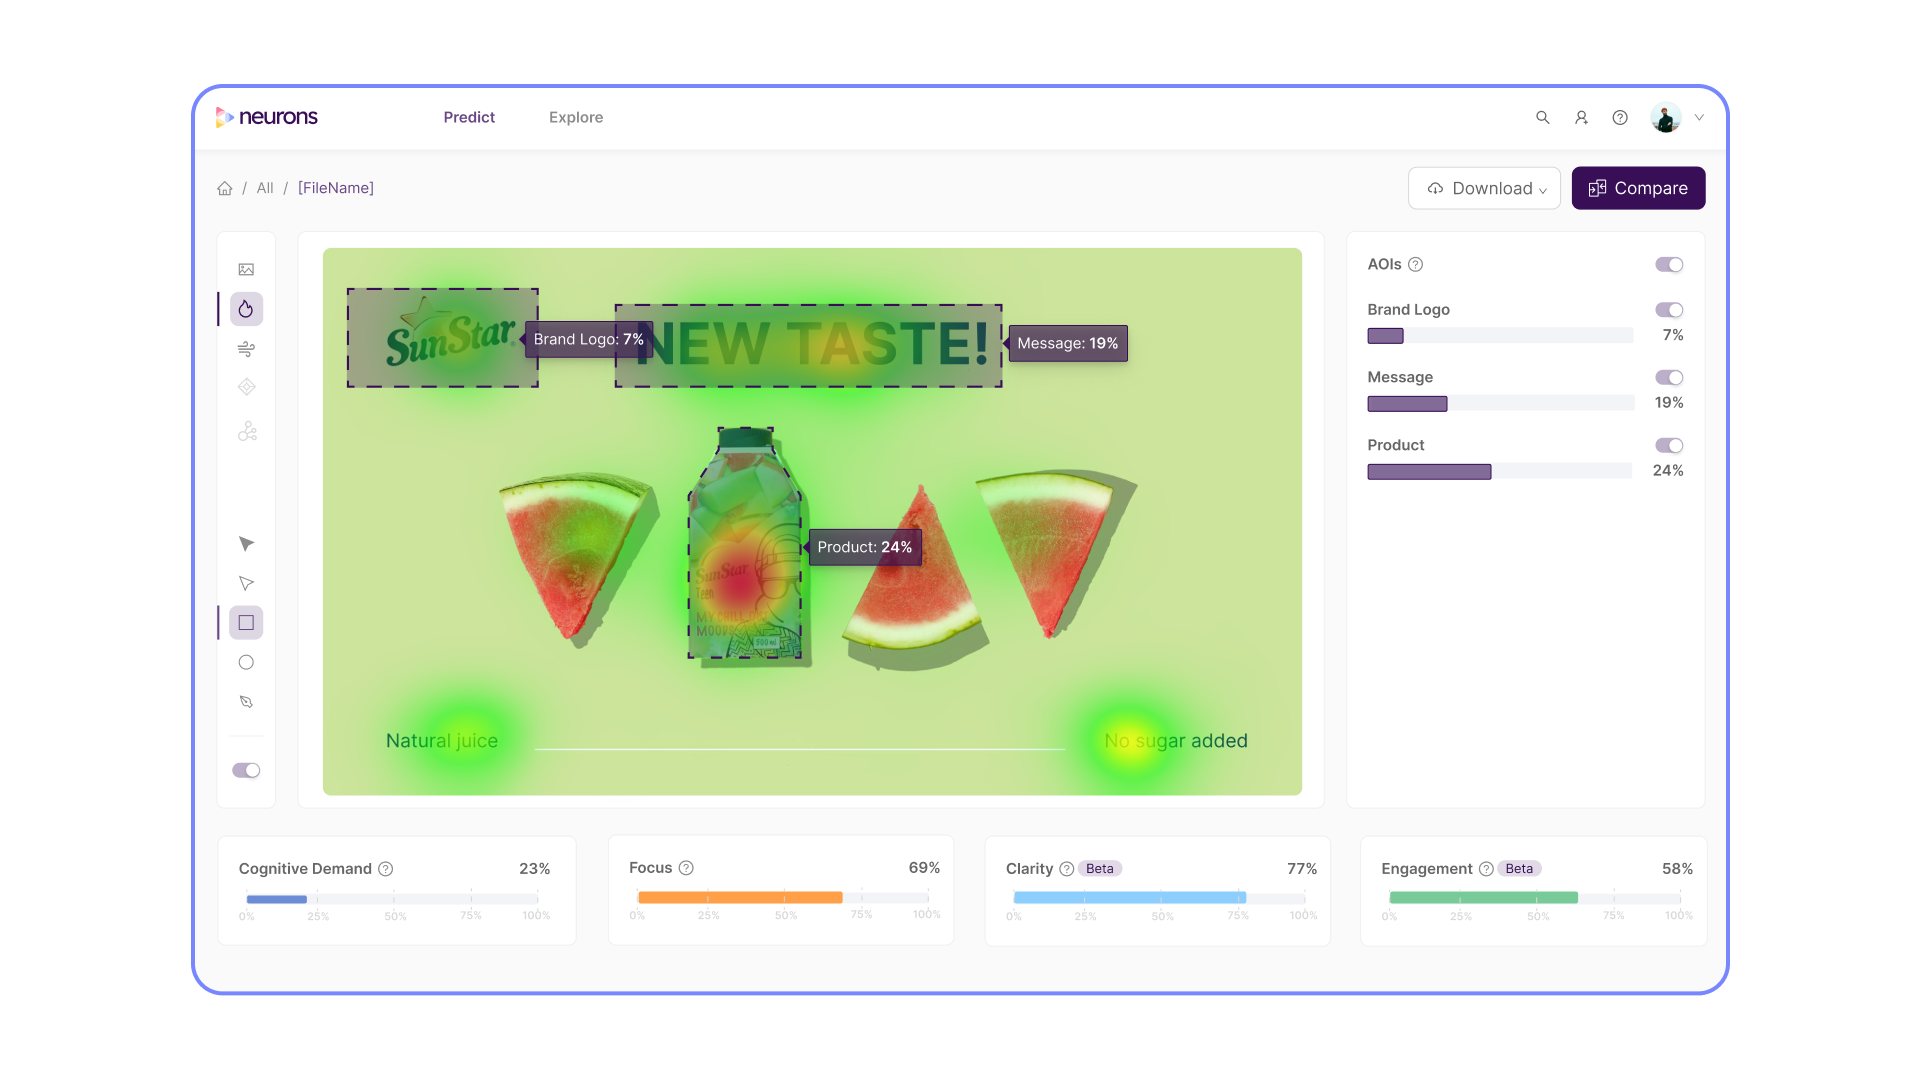
Task: Choose the solid arrow pointer tool
Action: pos(246,544)
